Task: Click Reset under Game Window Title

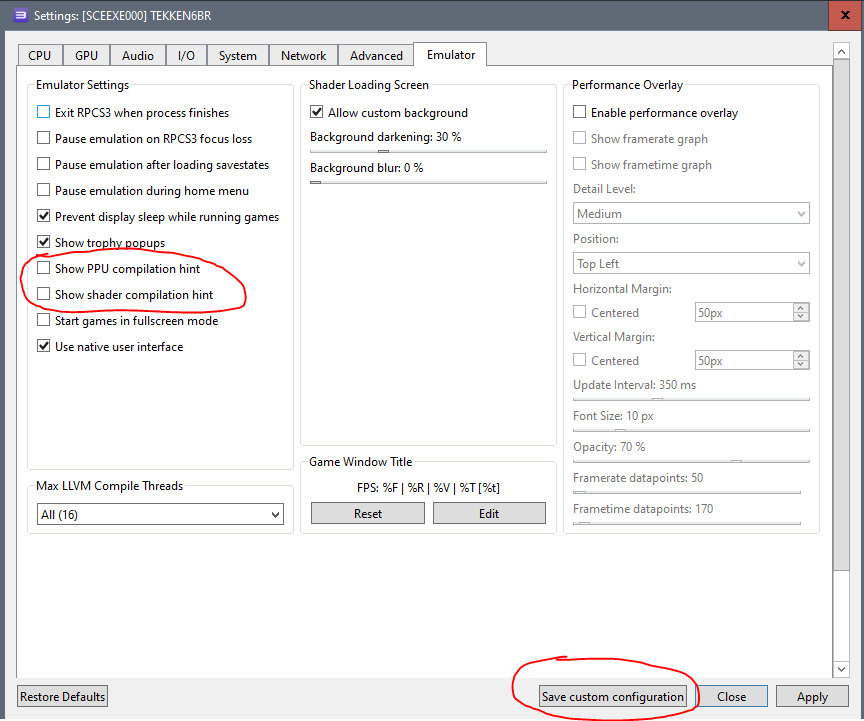Action: click(367, 514)
